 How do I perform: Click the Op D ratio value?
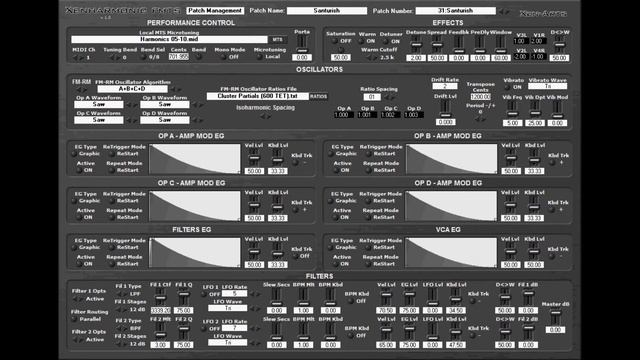click(414, 115)
